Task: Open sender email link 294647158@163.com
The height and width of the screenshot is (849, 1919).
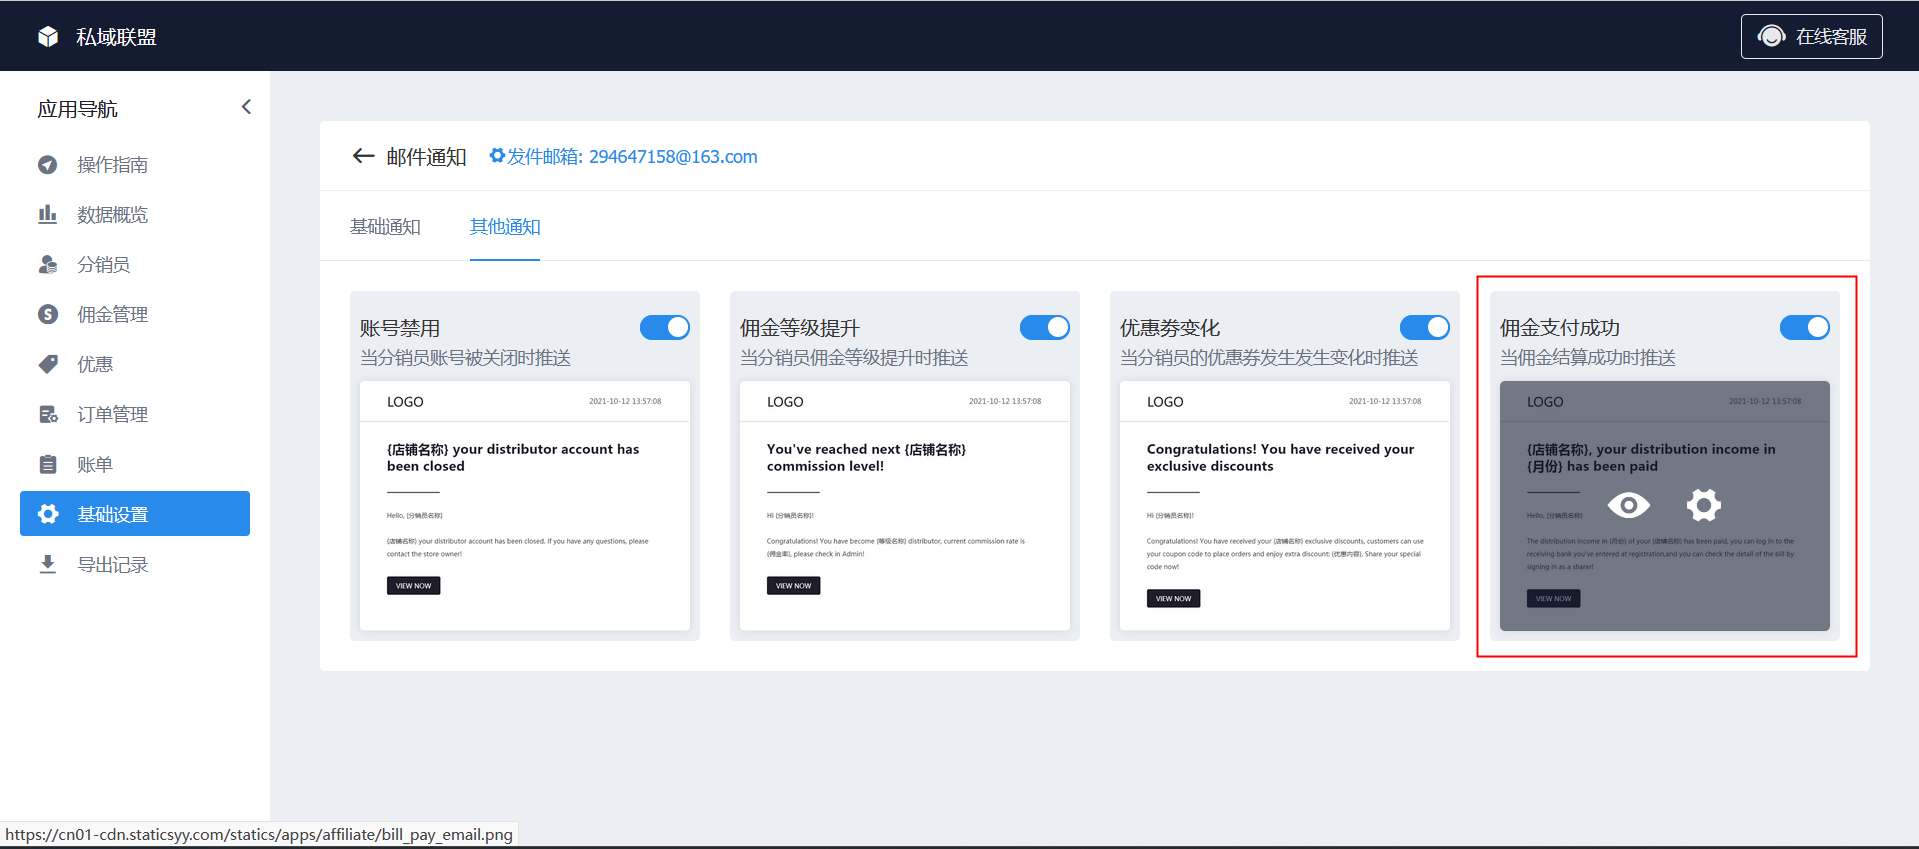Action: pyautogui.click(x=673, y=157)
